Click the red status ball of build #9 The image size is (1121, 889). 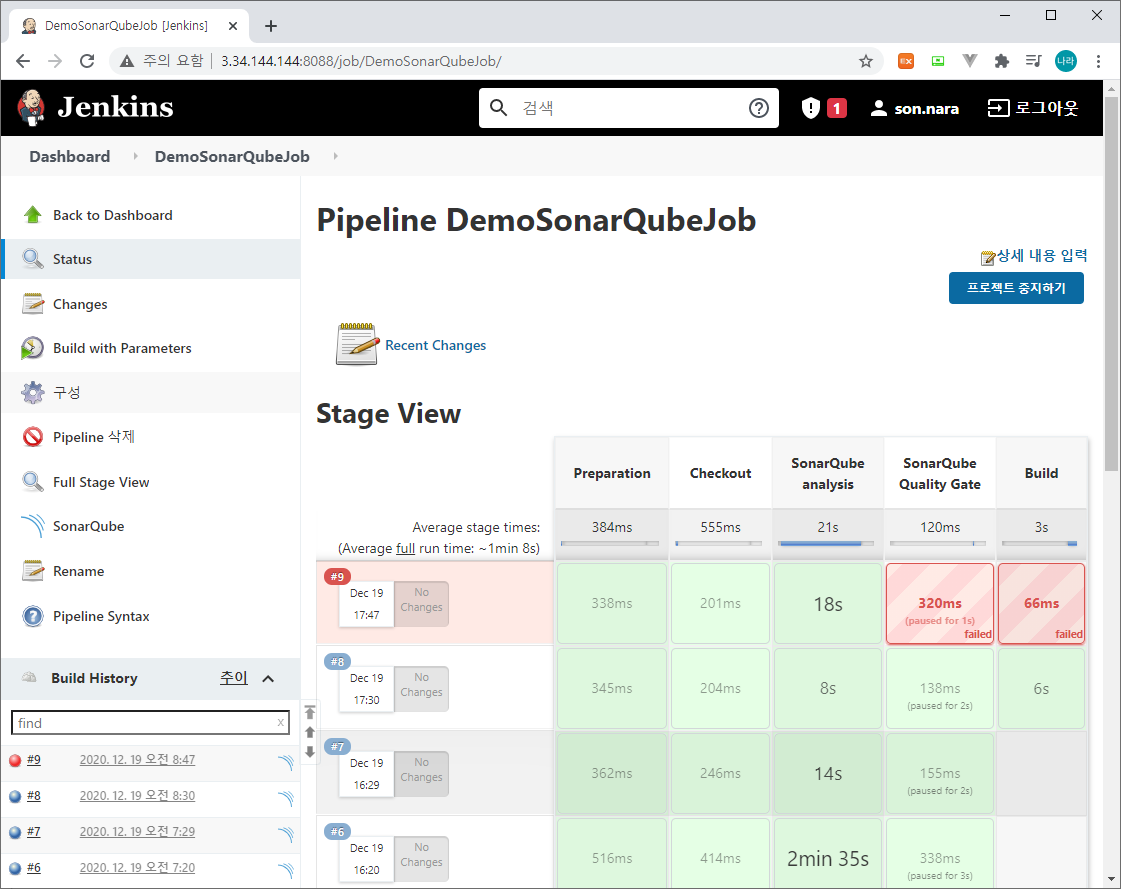pos(15,760)
